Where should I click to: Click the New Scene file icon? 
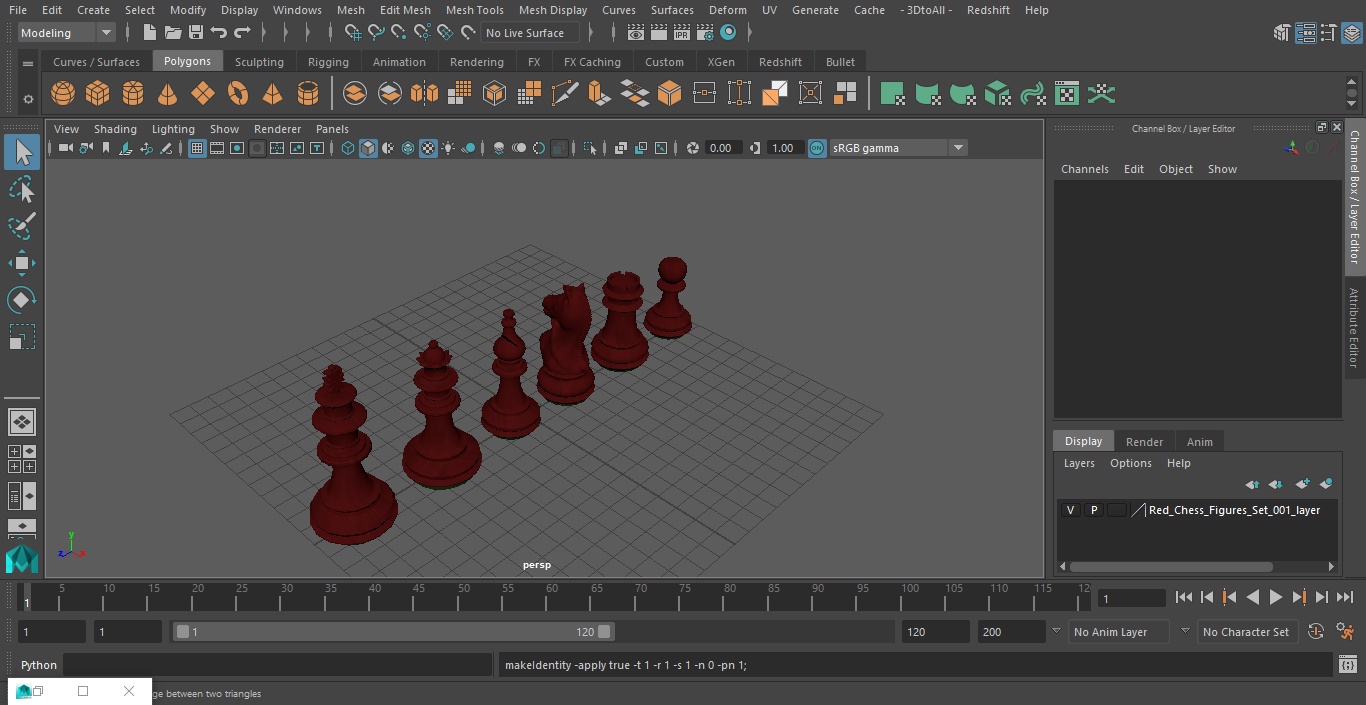pos(149,33)
